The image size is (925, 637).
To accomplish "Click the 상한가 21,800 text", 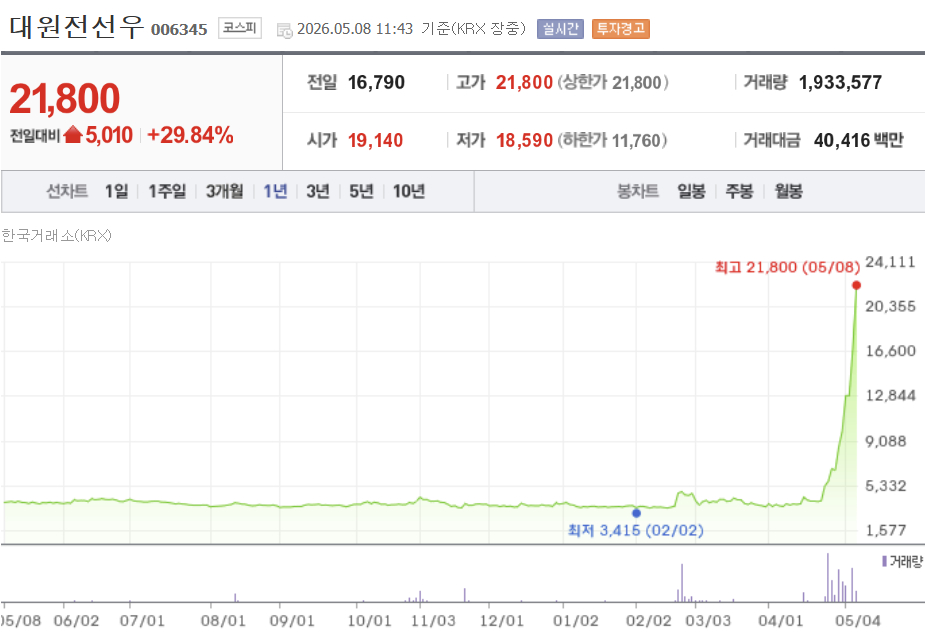I will pyautogui.click(x=613, y=82).
